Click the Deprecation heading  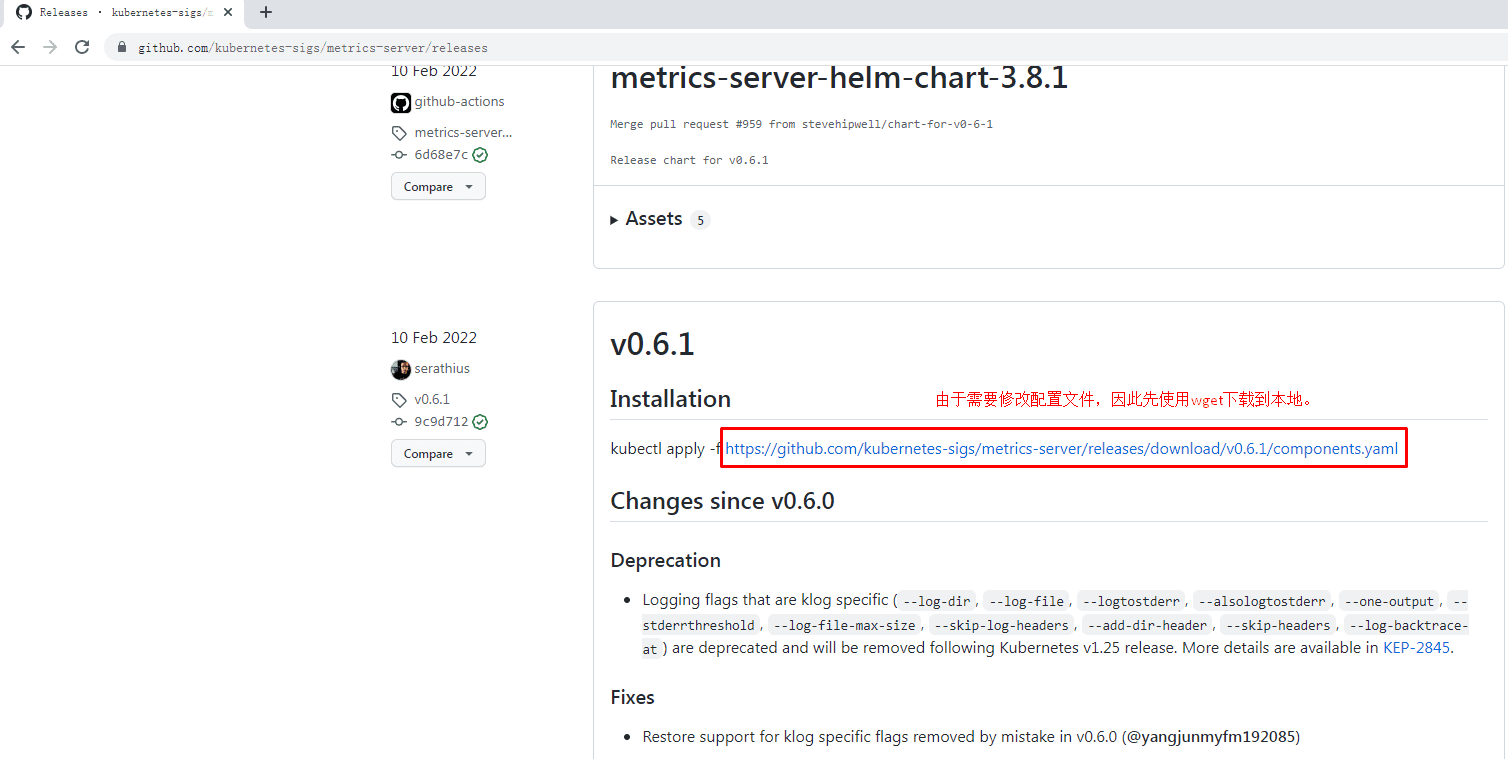point(665,560)
